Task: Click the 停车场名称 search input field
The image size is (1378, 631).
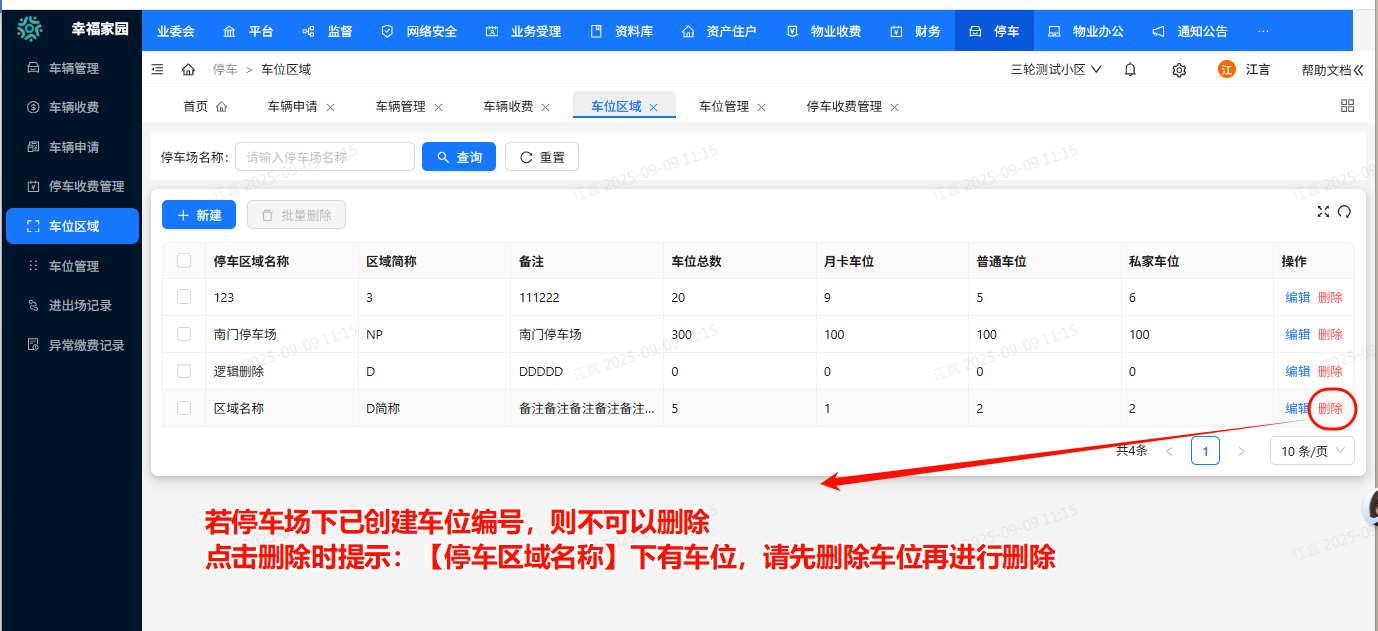Action: pos(325,157)
